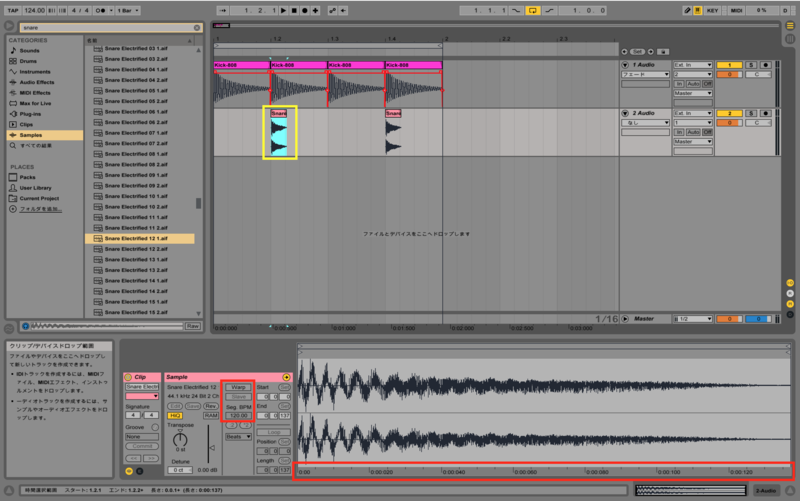This screenshot has width=800, height=501.
Task: Toggle the MIDI arrangement overdub plus button
Action: click(315, 10)
